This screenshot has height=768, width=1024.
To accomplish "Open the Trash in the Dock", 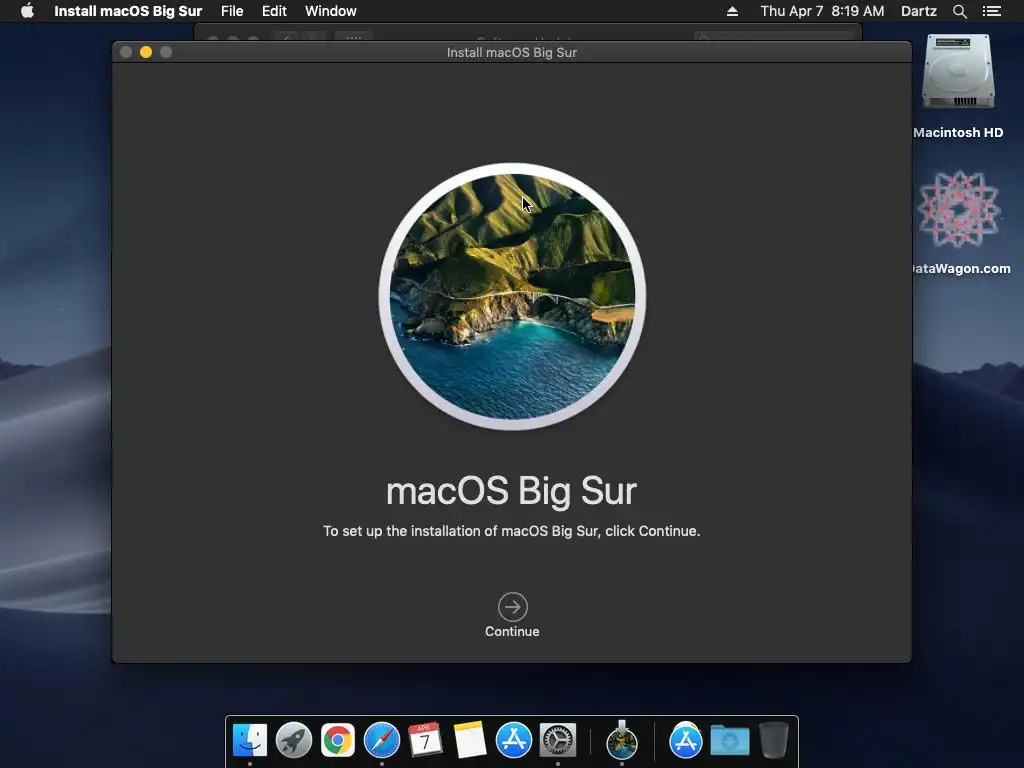I will pos(774,740).
